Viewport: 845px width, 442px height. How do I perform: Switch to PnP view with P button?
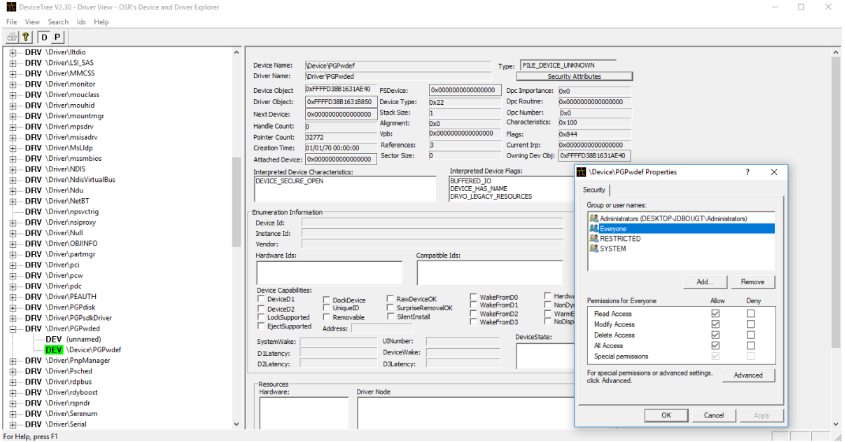(x=57, y=36)
